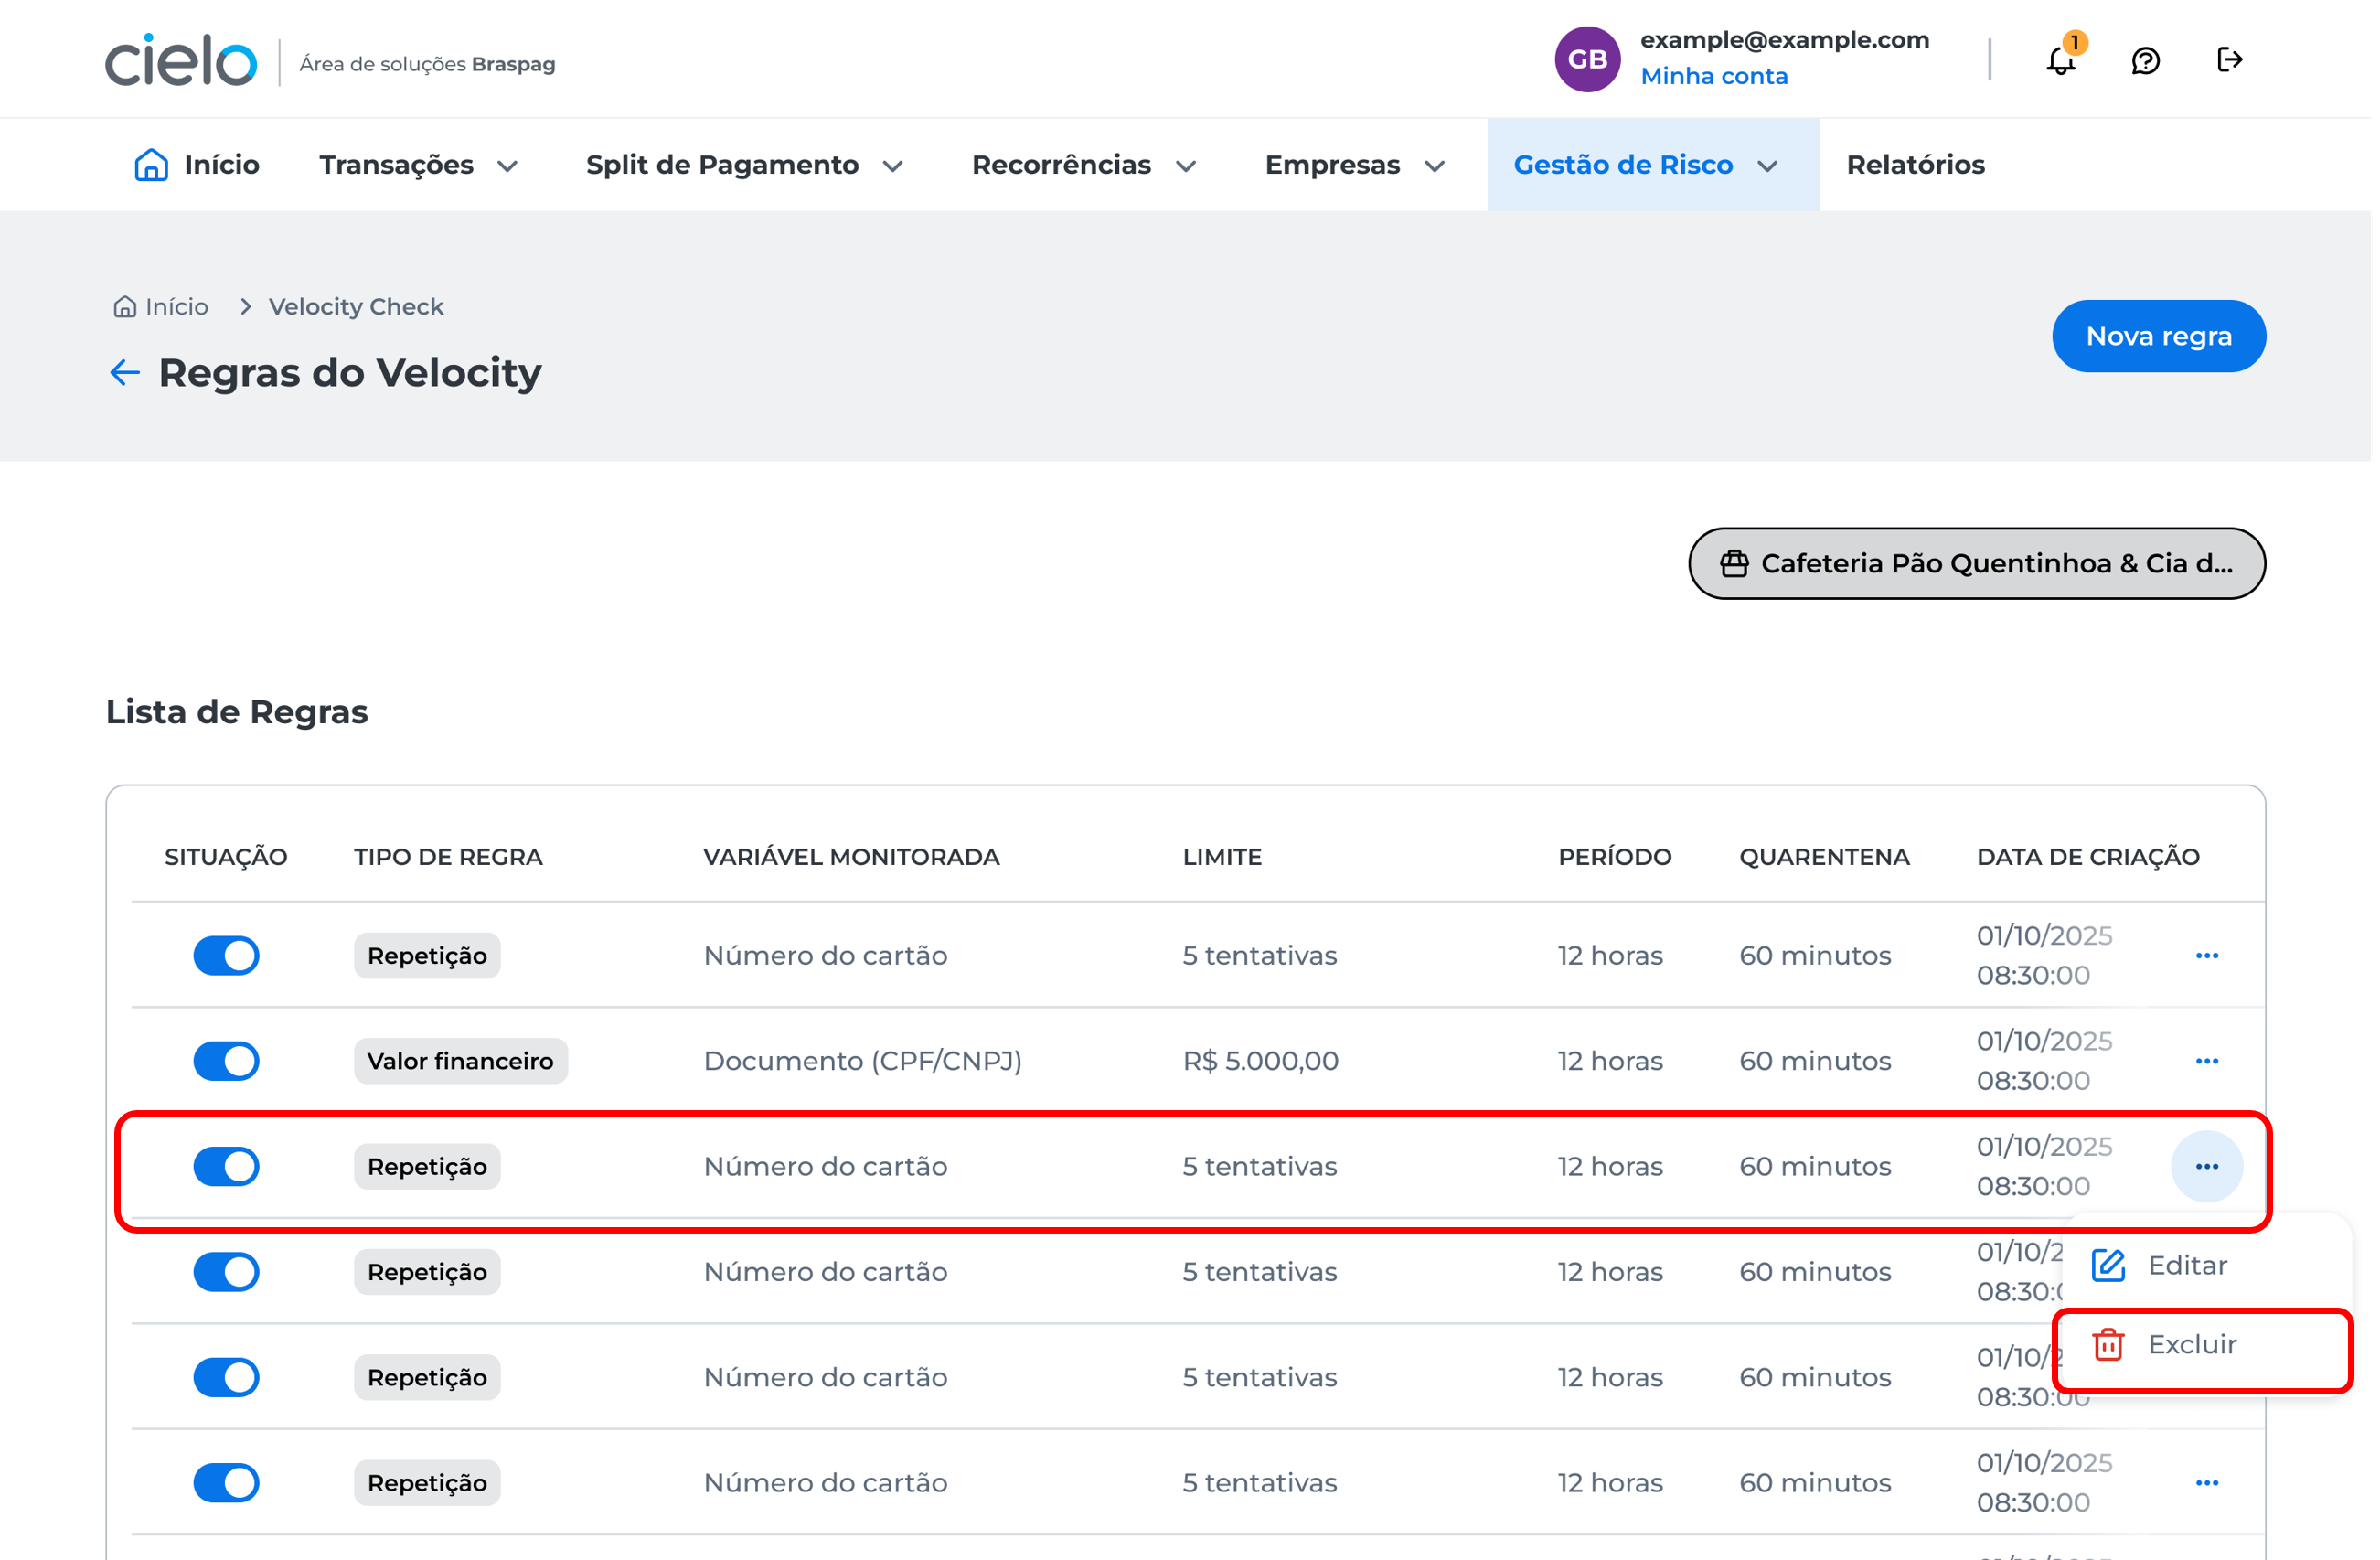Image resolution: width=2380 pixels, height=1560 pixels.
Task: Open three-dot menu on Valor financeiro row
Action: [2206, 1060]
